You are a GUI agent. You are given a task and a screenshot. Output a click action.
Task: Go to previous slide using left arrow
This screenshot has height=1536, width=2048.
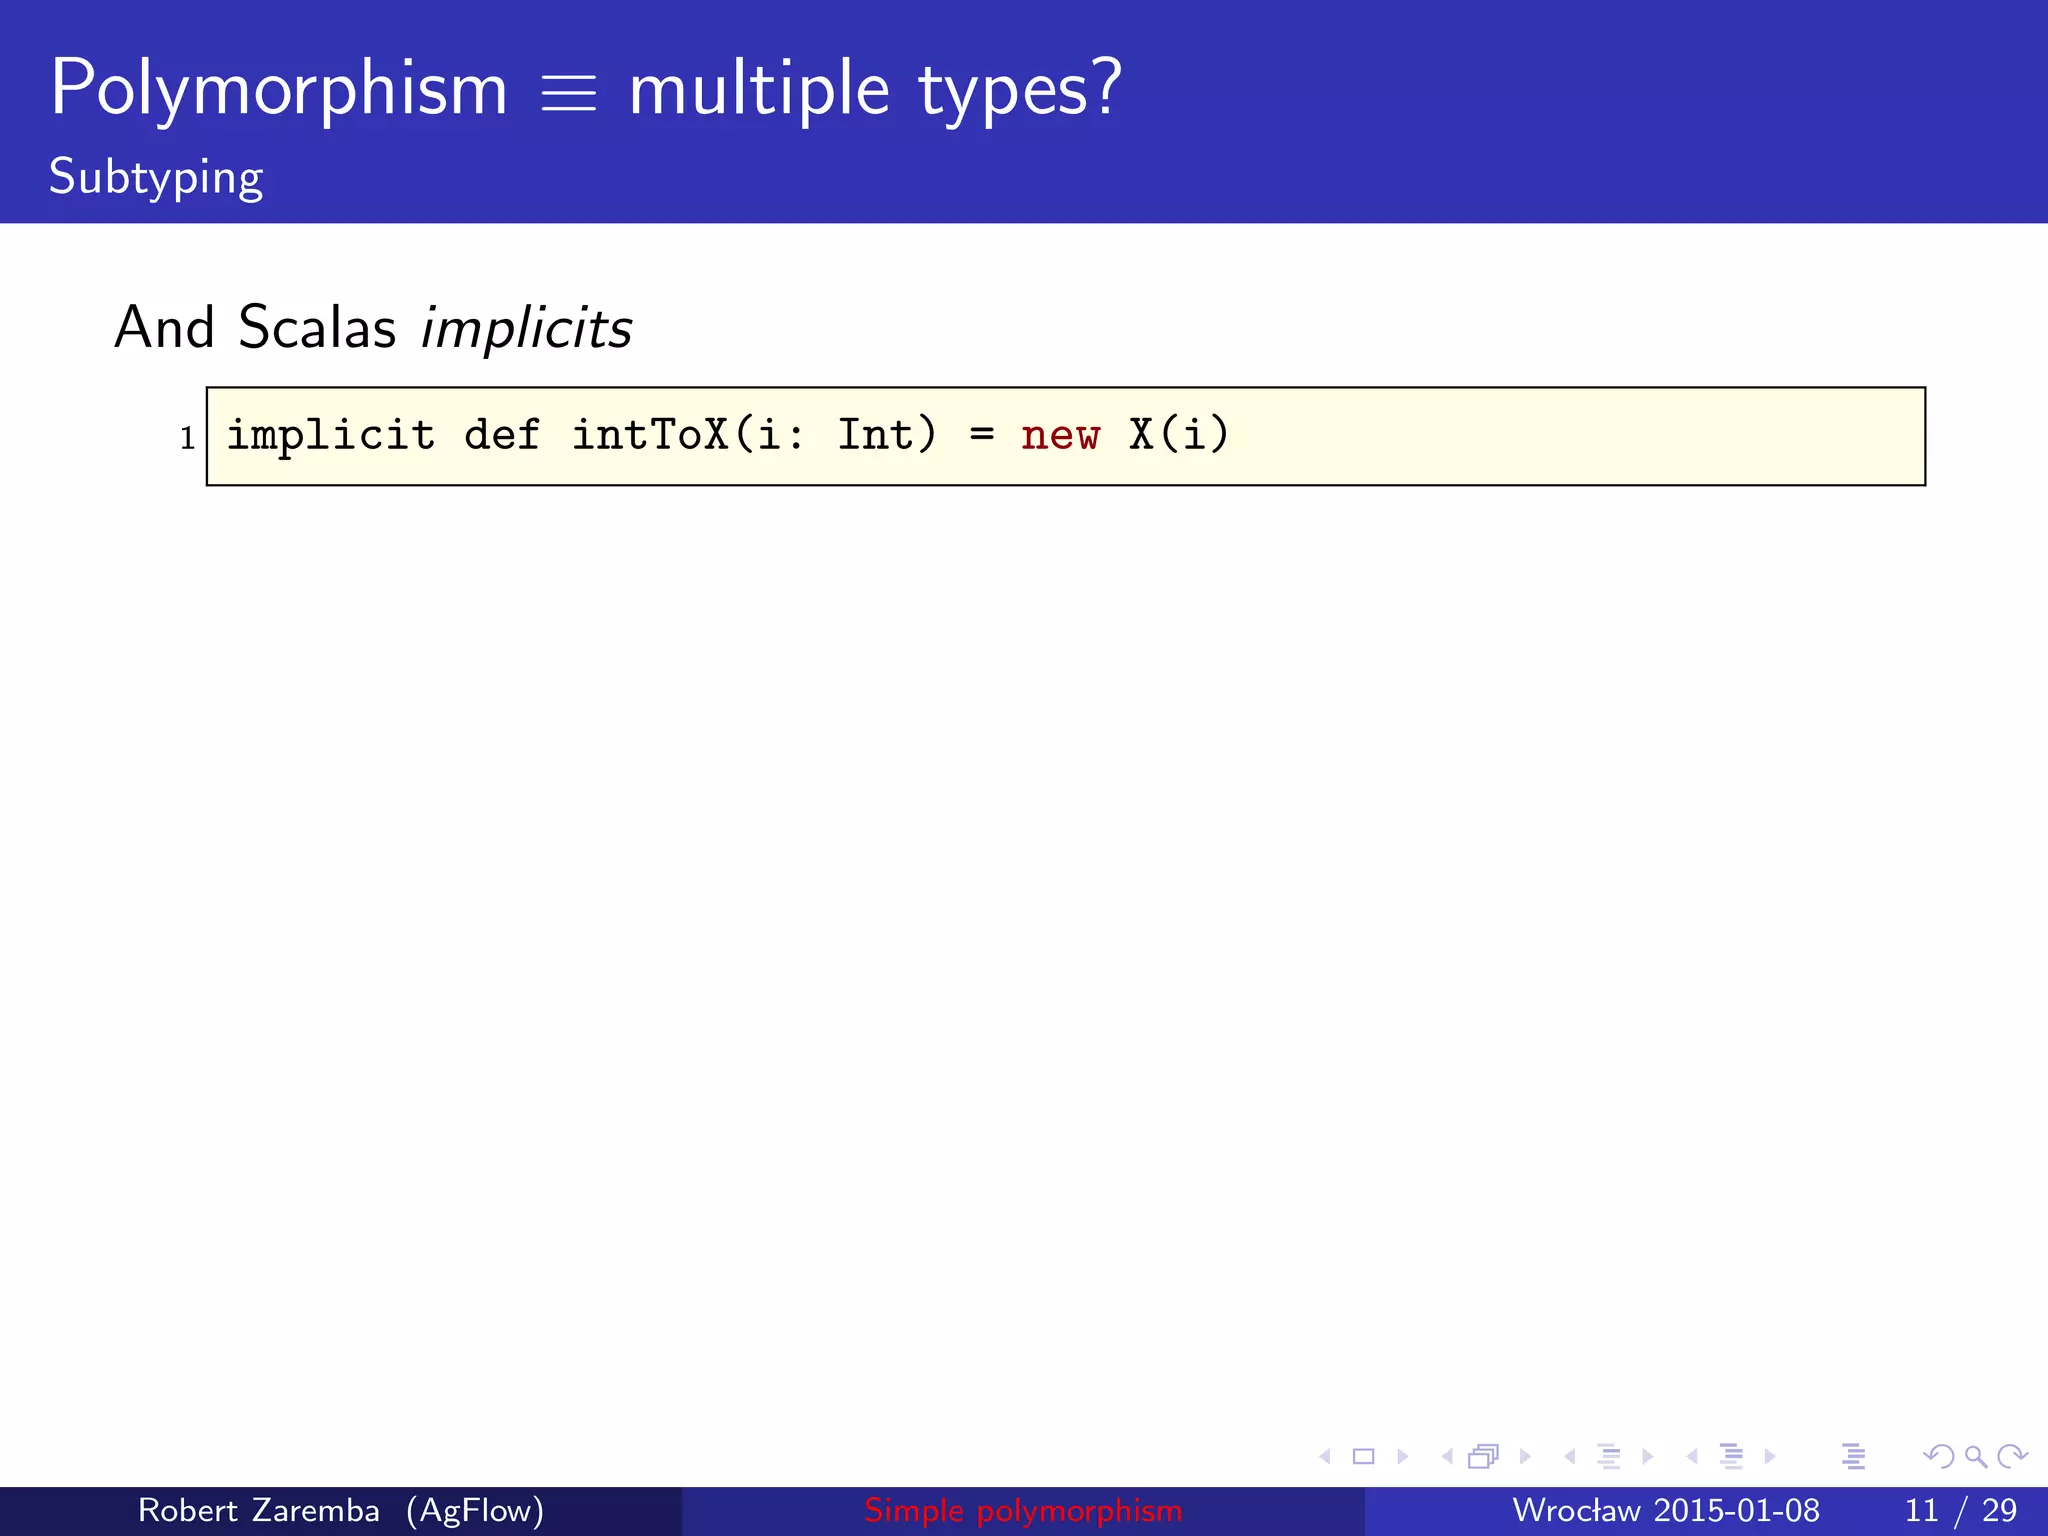[1326, 1457]
